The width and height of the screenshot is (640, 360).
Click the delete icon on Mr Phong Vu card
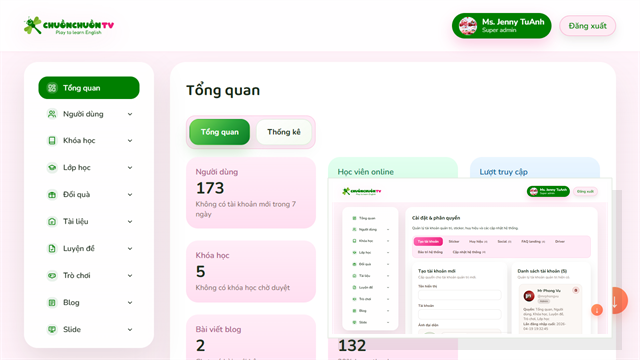(576, 290)
